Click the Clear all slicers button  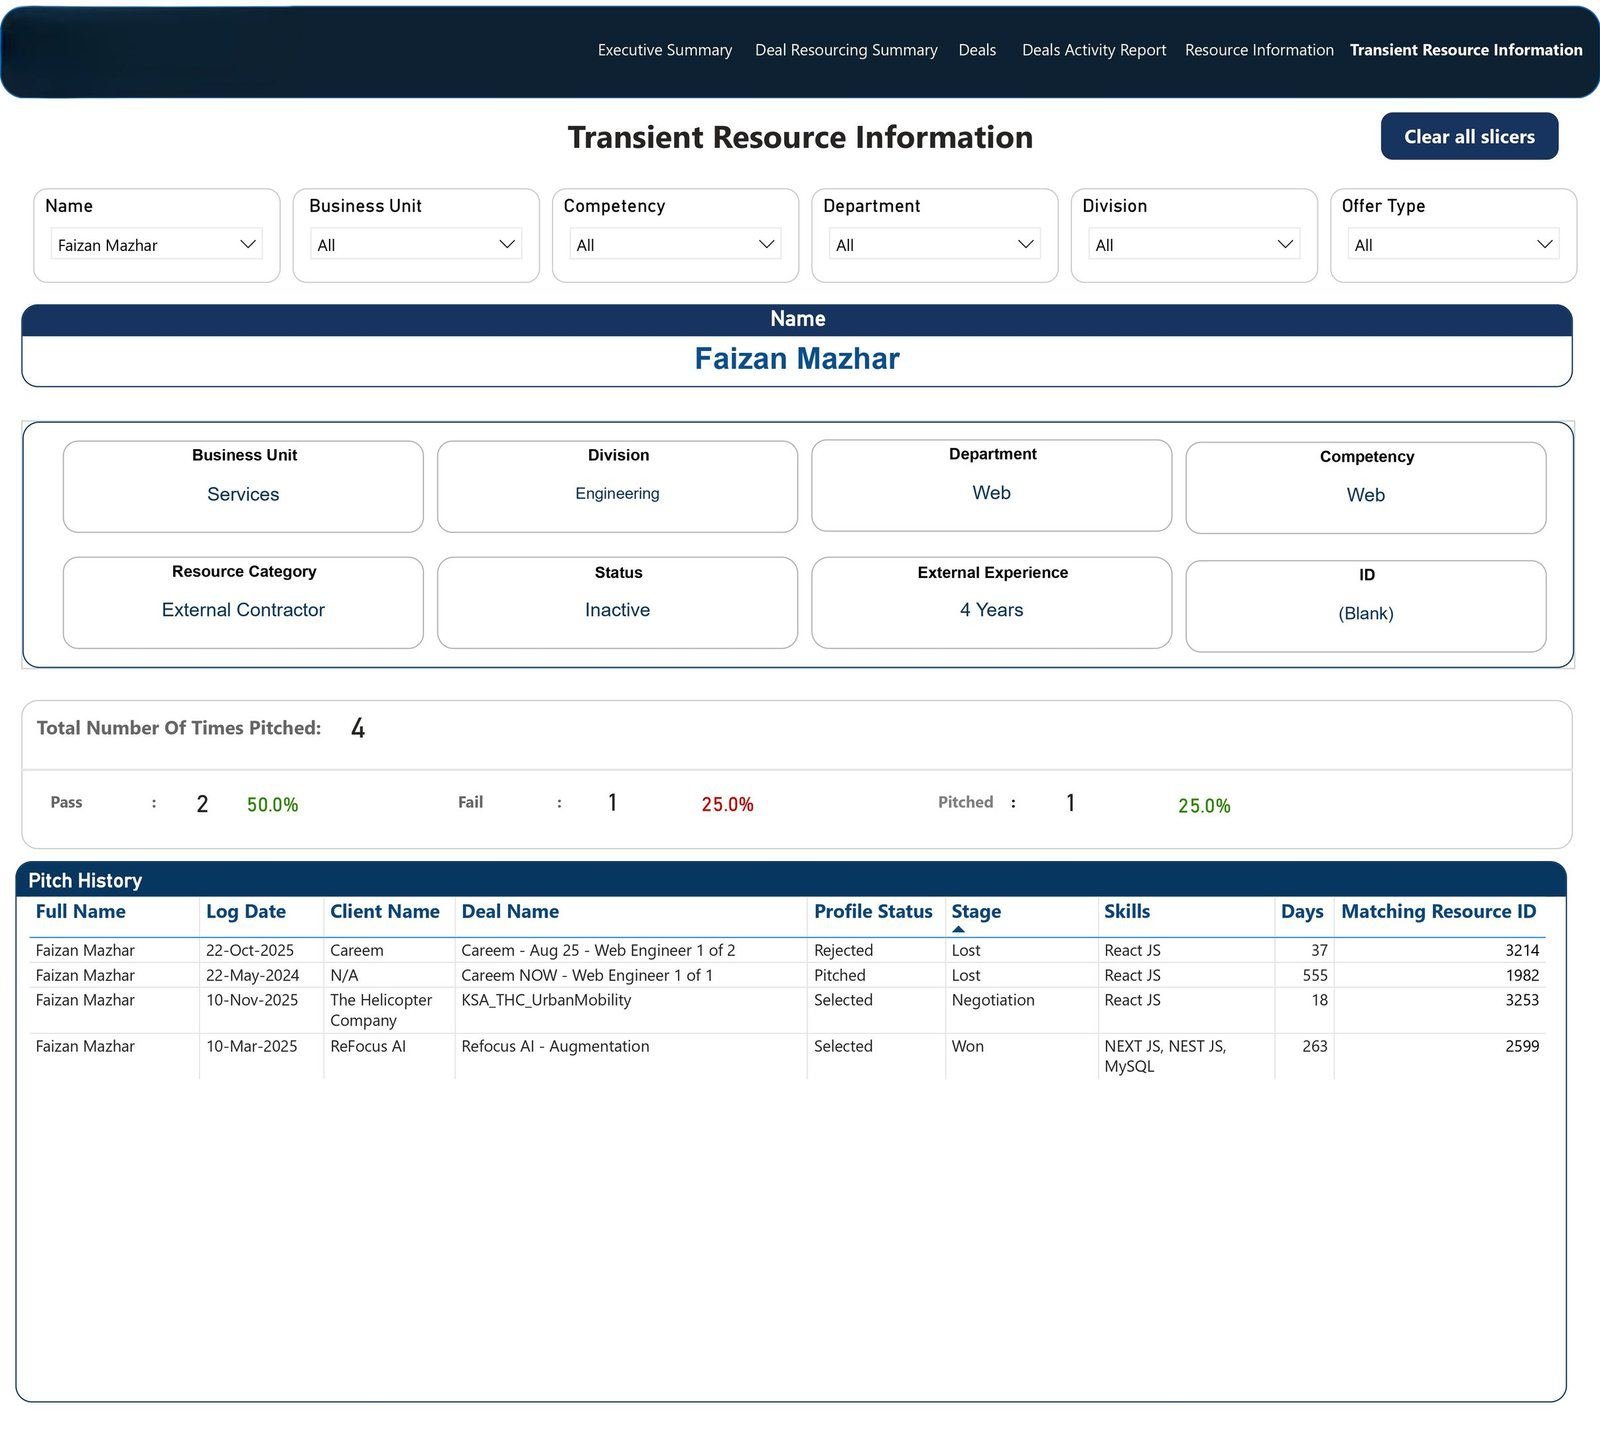tap(1469, 136)
